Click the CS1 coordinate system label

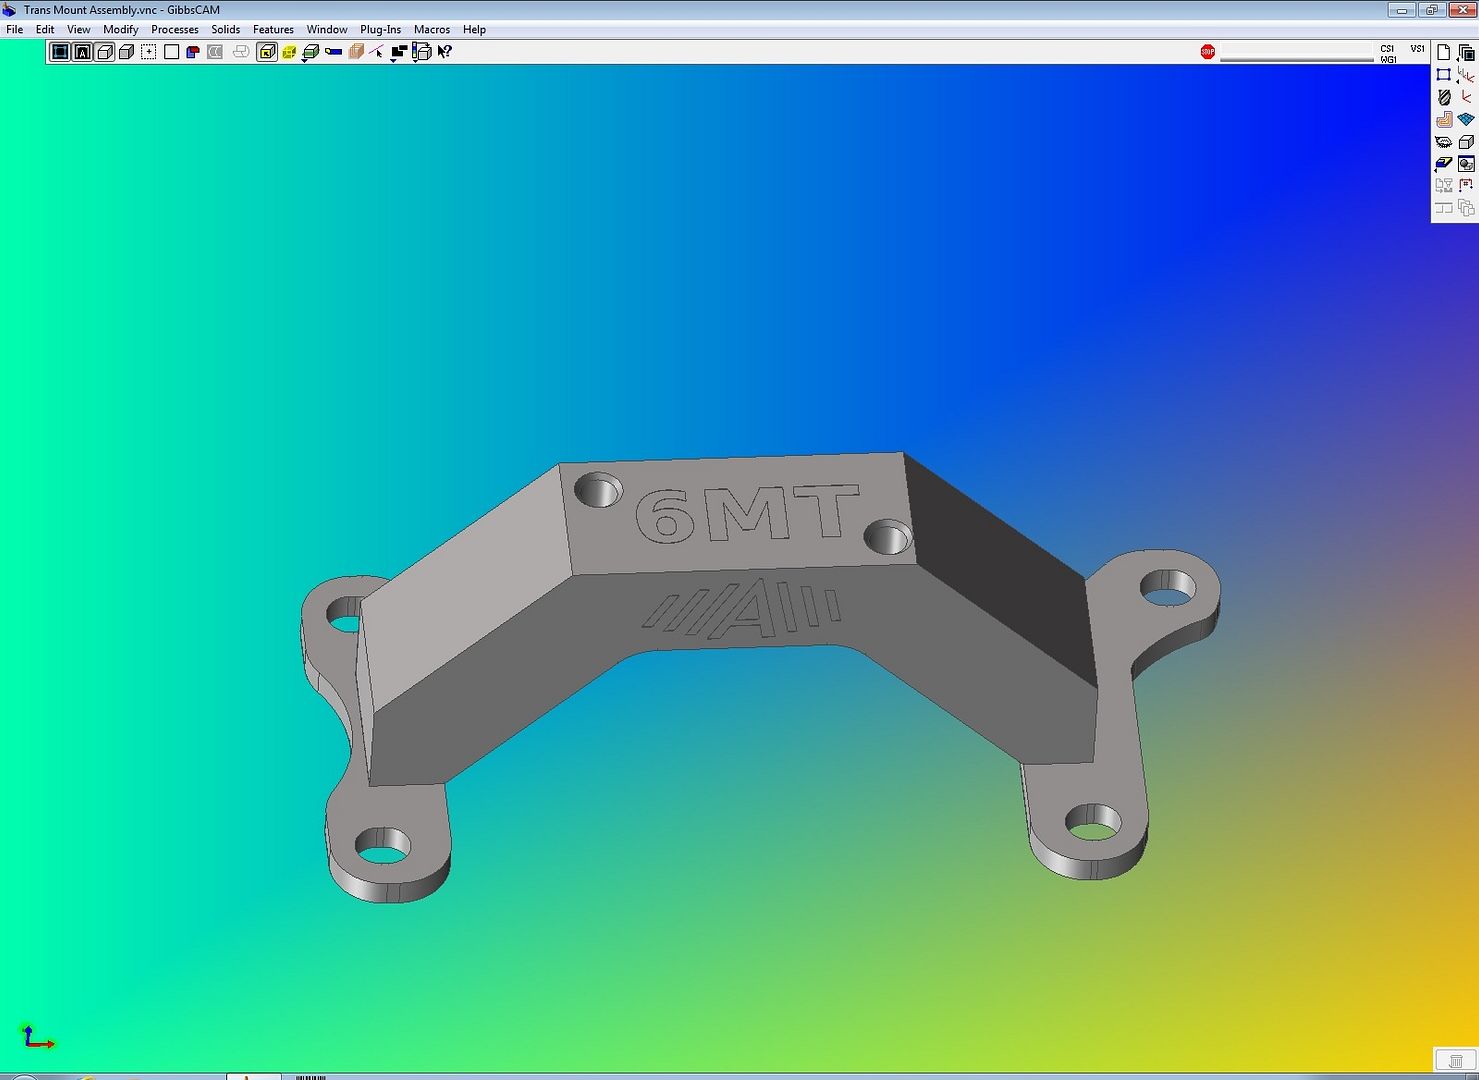[1387, 48]
